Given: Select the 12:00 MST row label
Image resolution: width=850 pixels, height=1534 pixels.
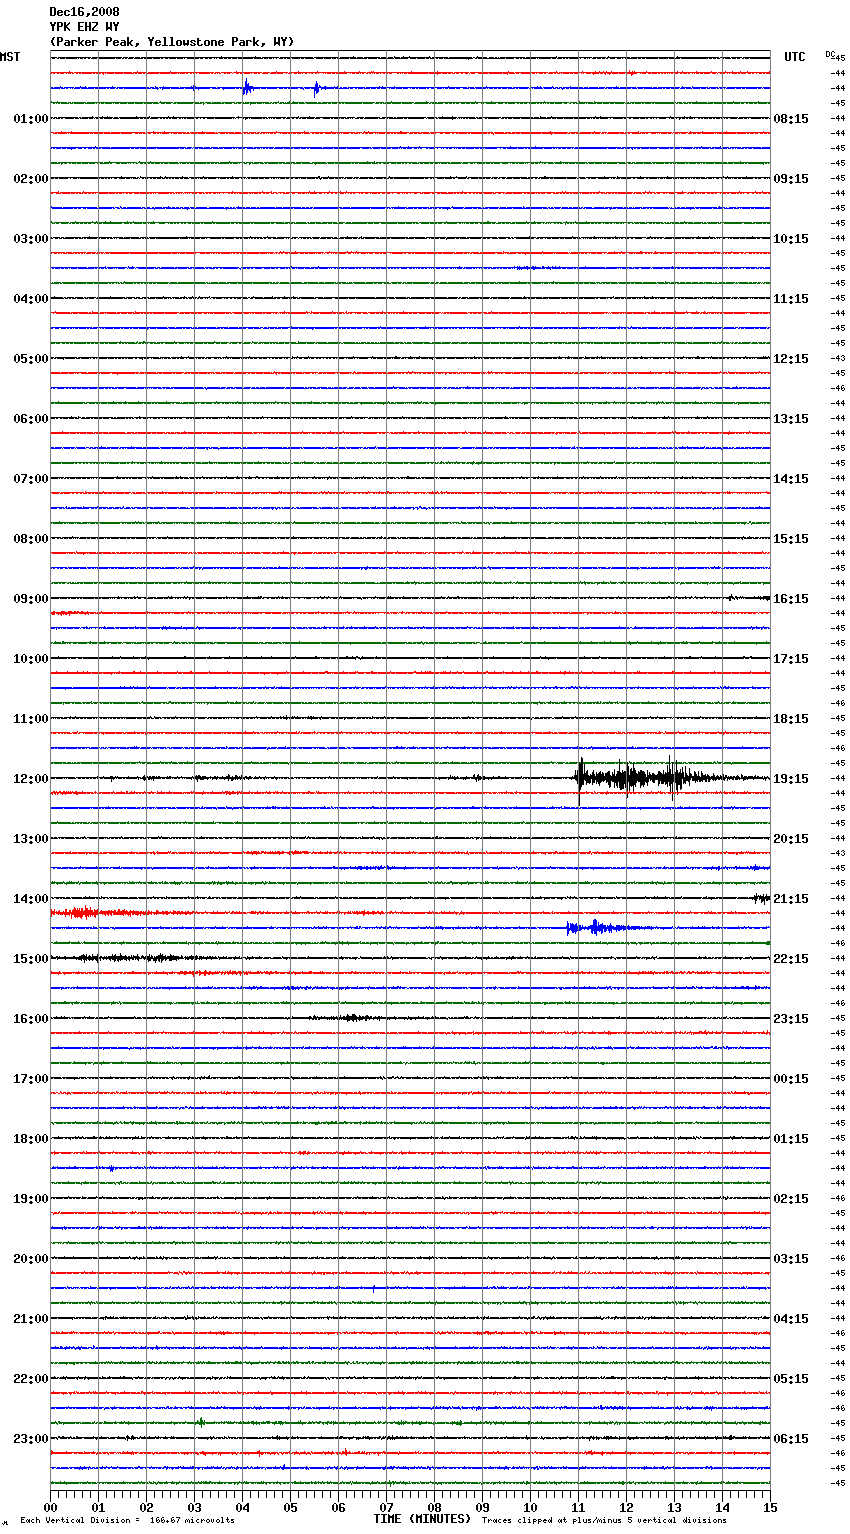Looking at the screenshot, I should click(x=31, y=779).
